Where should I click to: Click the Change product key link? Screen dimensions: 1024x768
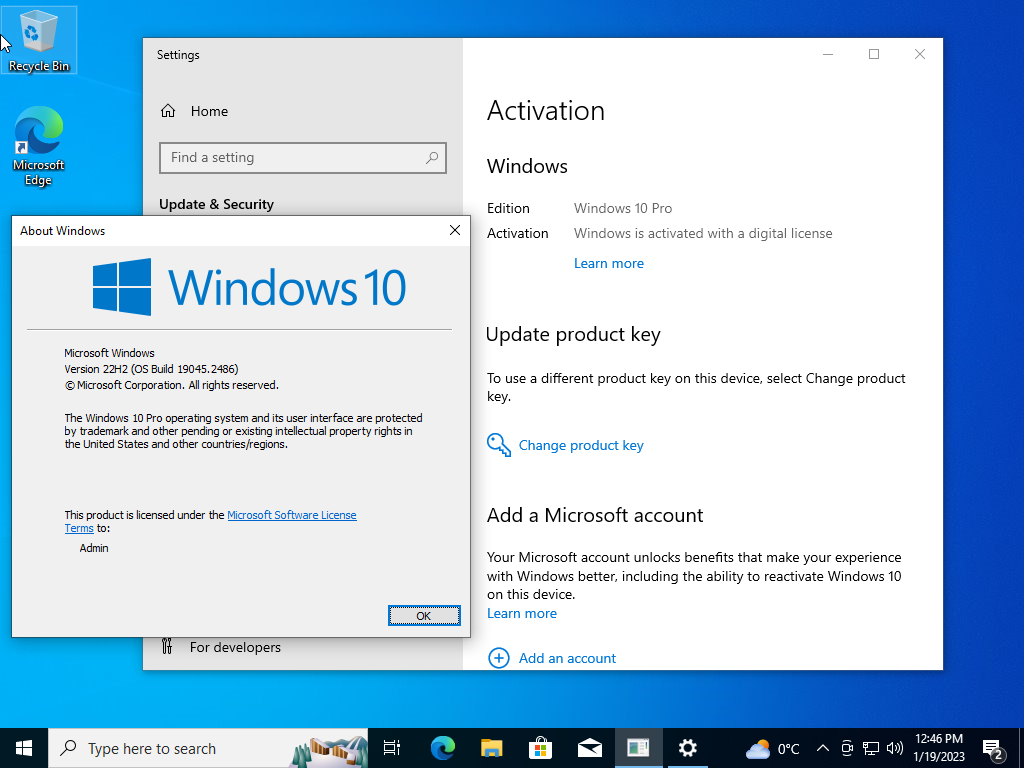[x=581, y=445]
